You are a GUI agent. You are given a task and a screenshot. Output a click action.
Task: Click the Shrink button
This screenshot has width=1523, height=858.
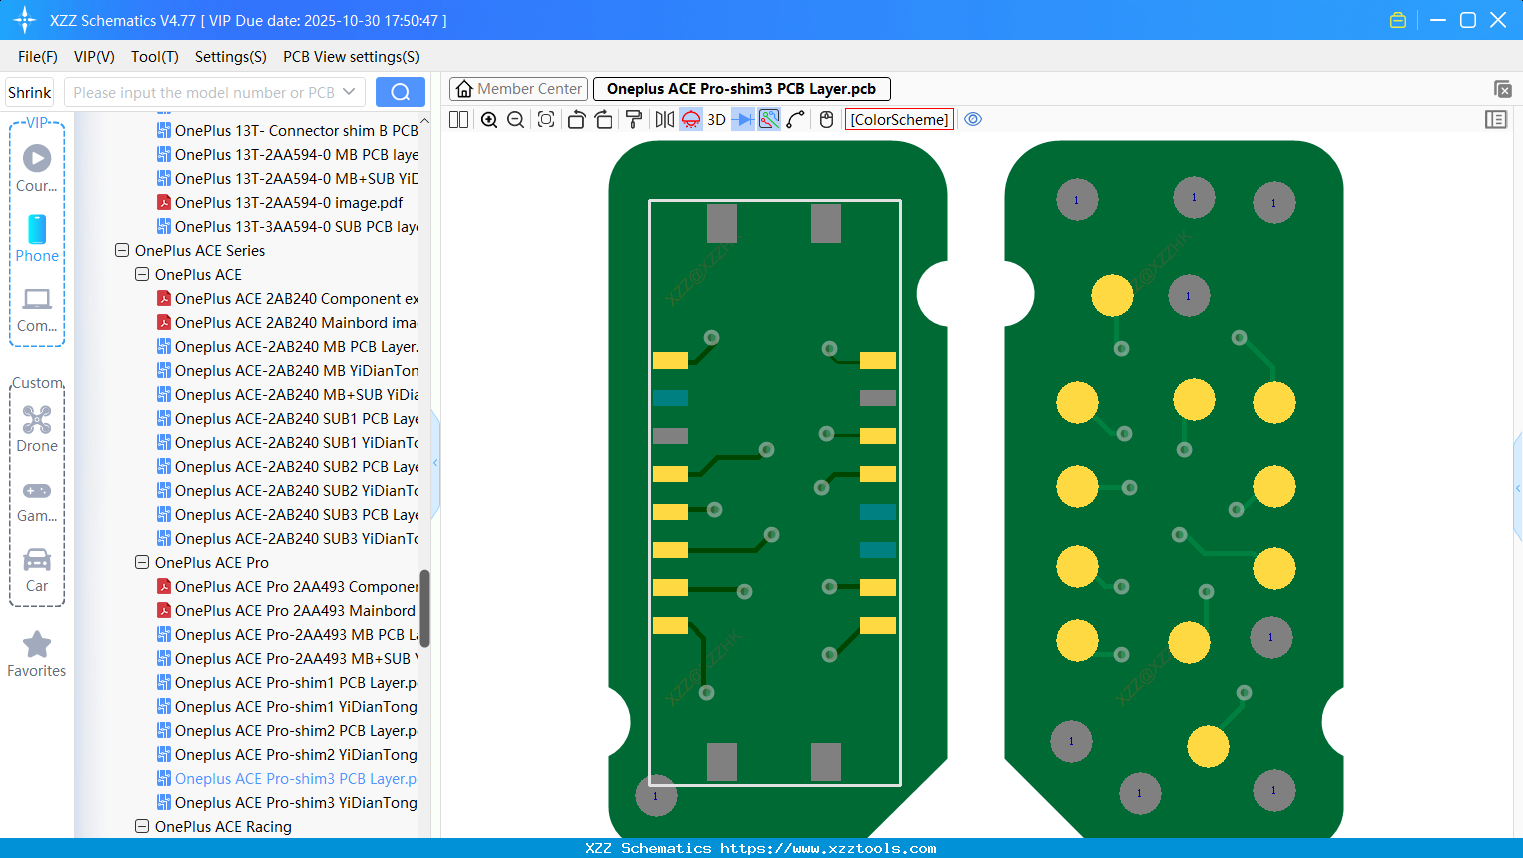[29, 92]
